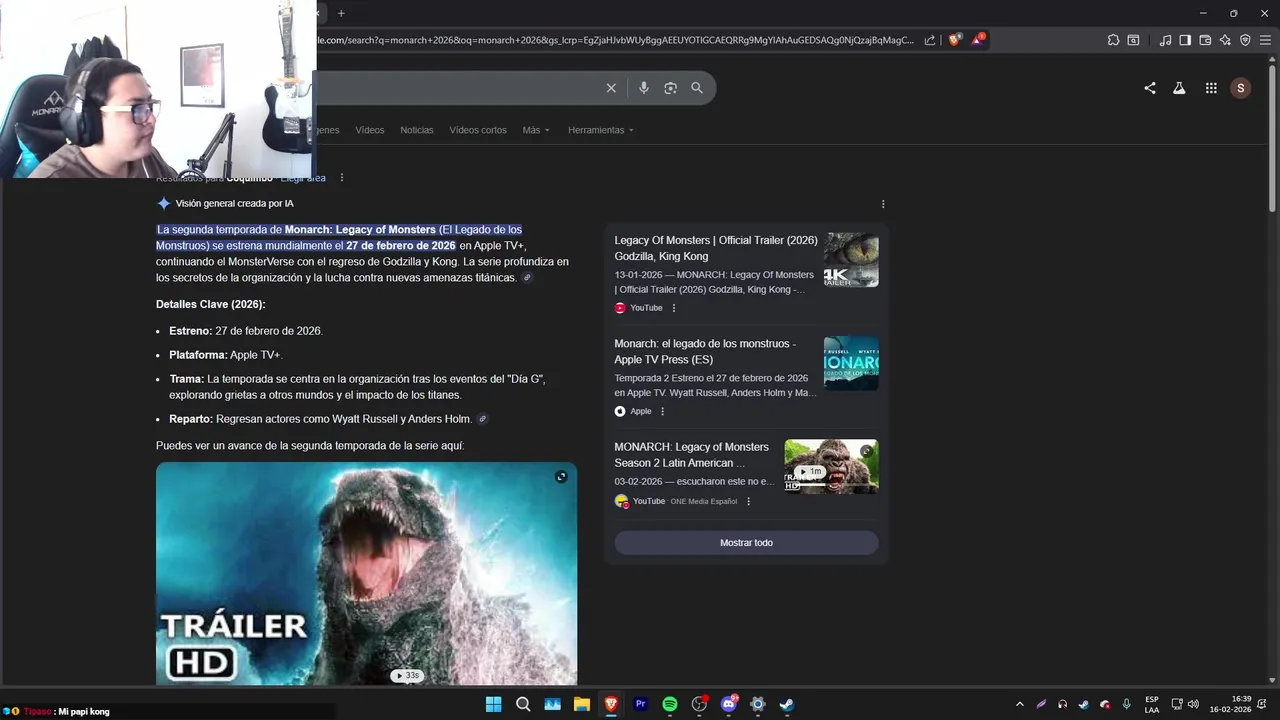Open location results options dots

coord(342,178)
